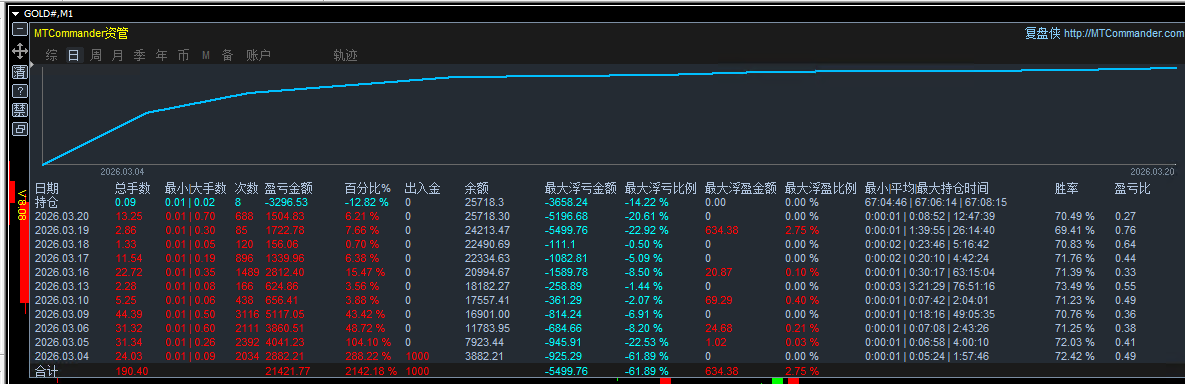Image resolution: width=1185 pixels, height=384 pixels.
Task: Select the 季 quarterly tab
Action: coord(139,55)
